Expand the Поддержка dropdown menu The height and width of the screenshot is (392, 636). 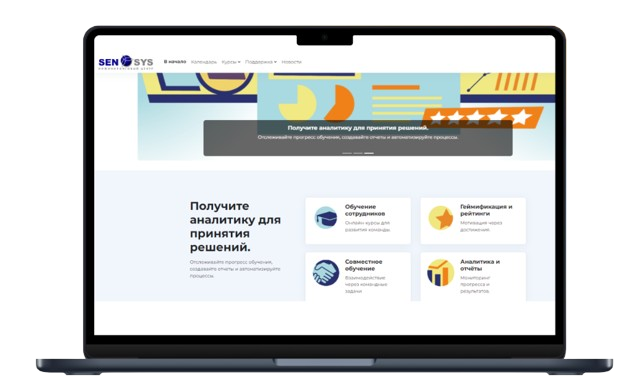tap(261, 62)
